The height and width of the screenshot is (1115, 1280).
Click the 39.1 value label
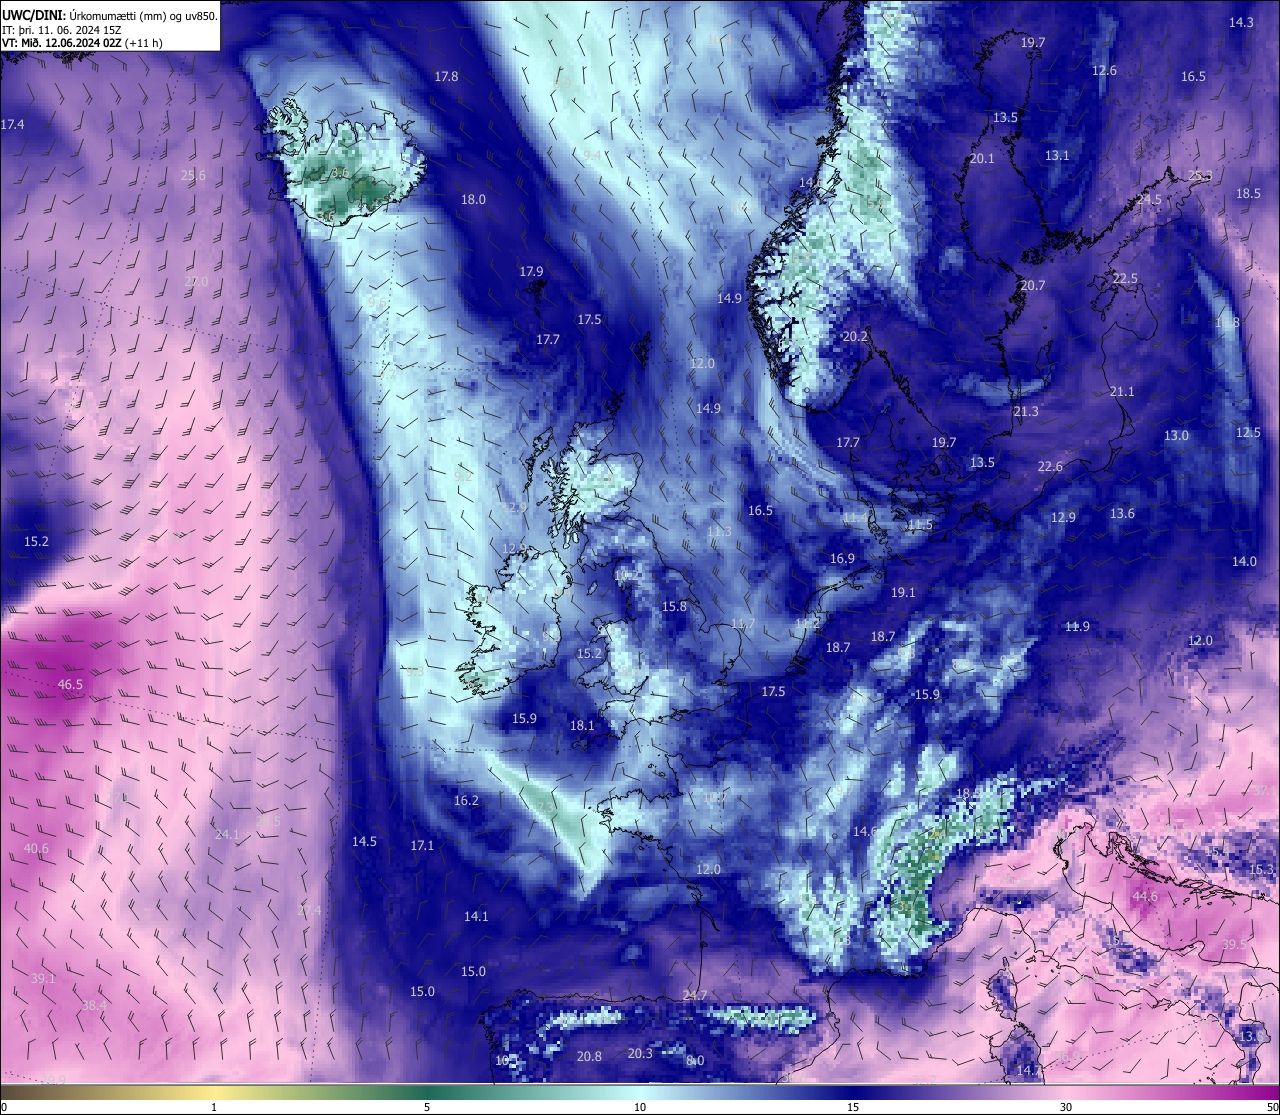coord(43,979)
